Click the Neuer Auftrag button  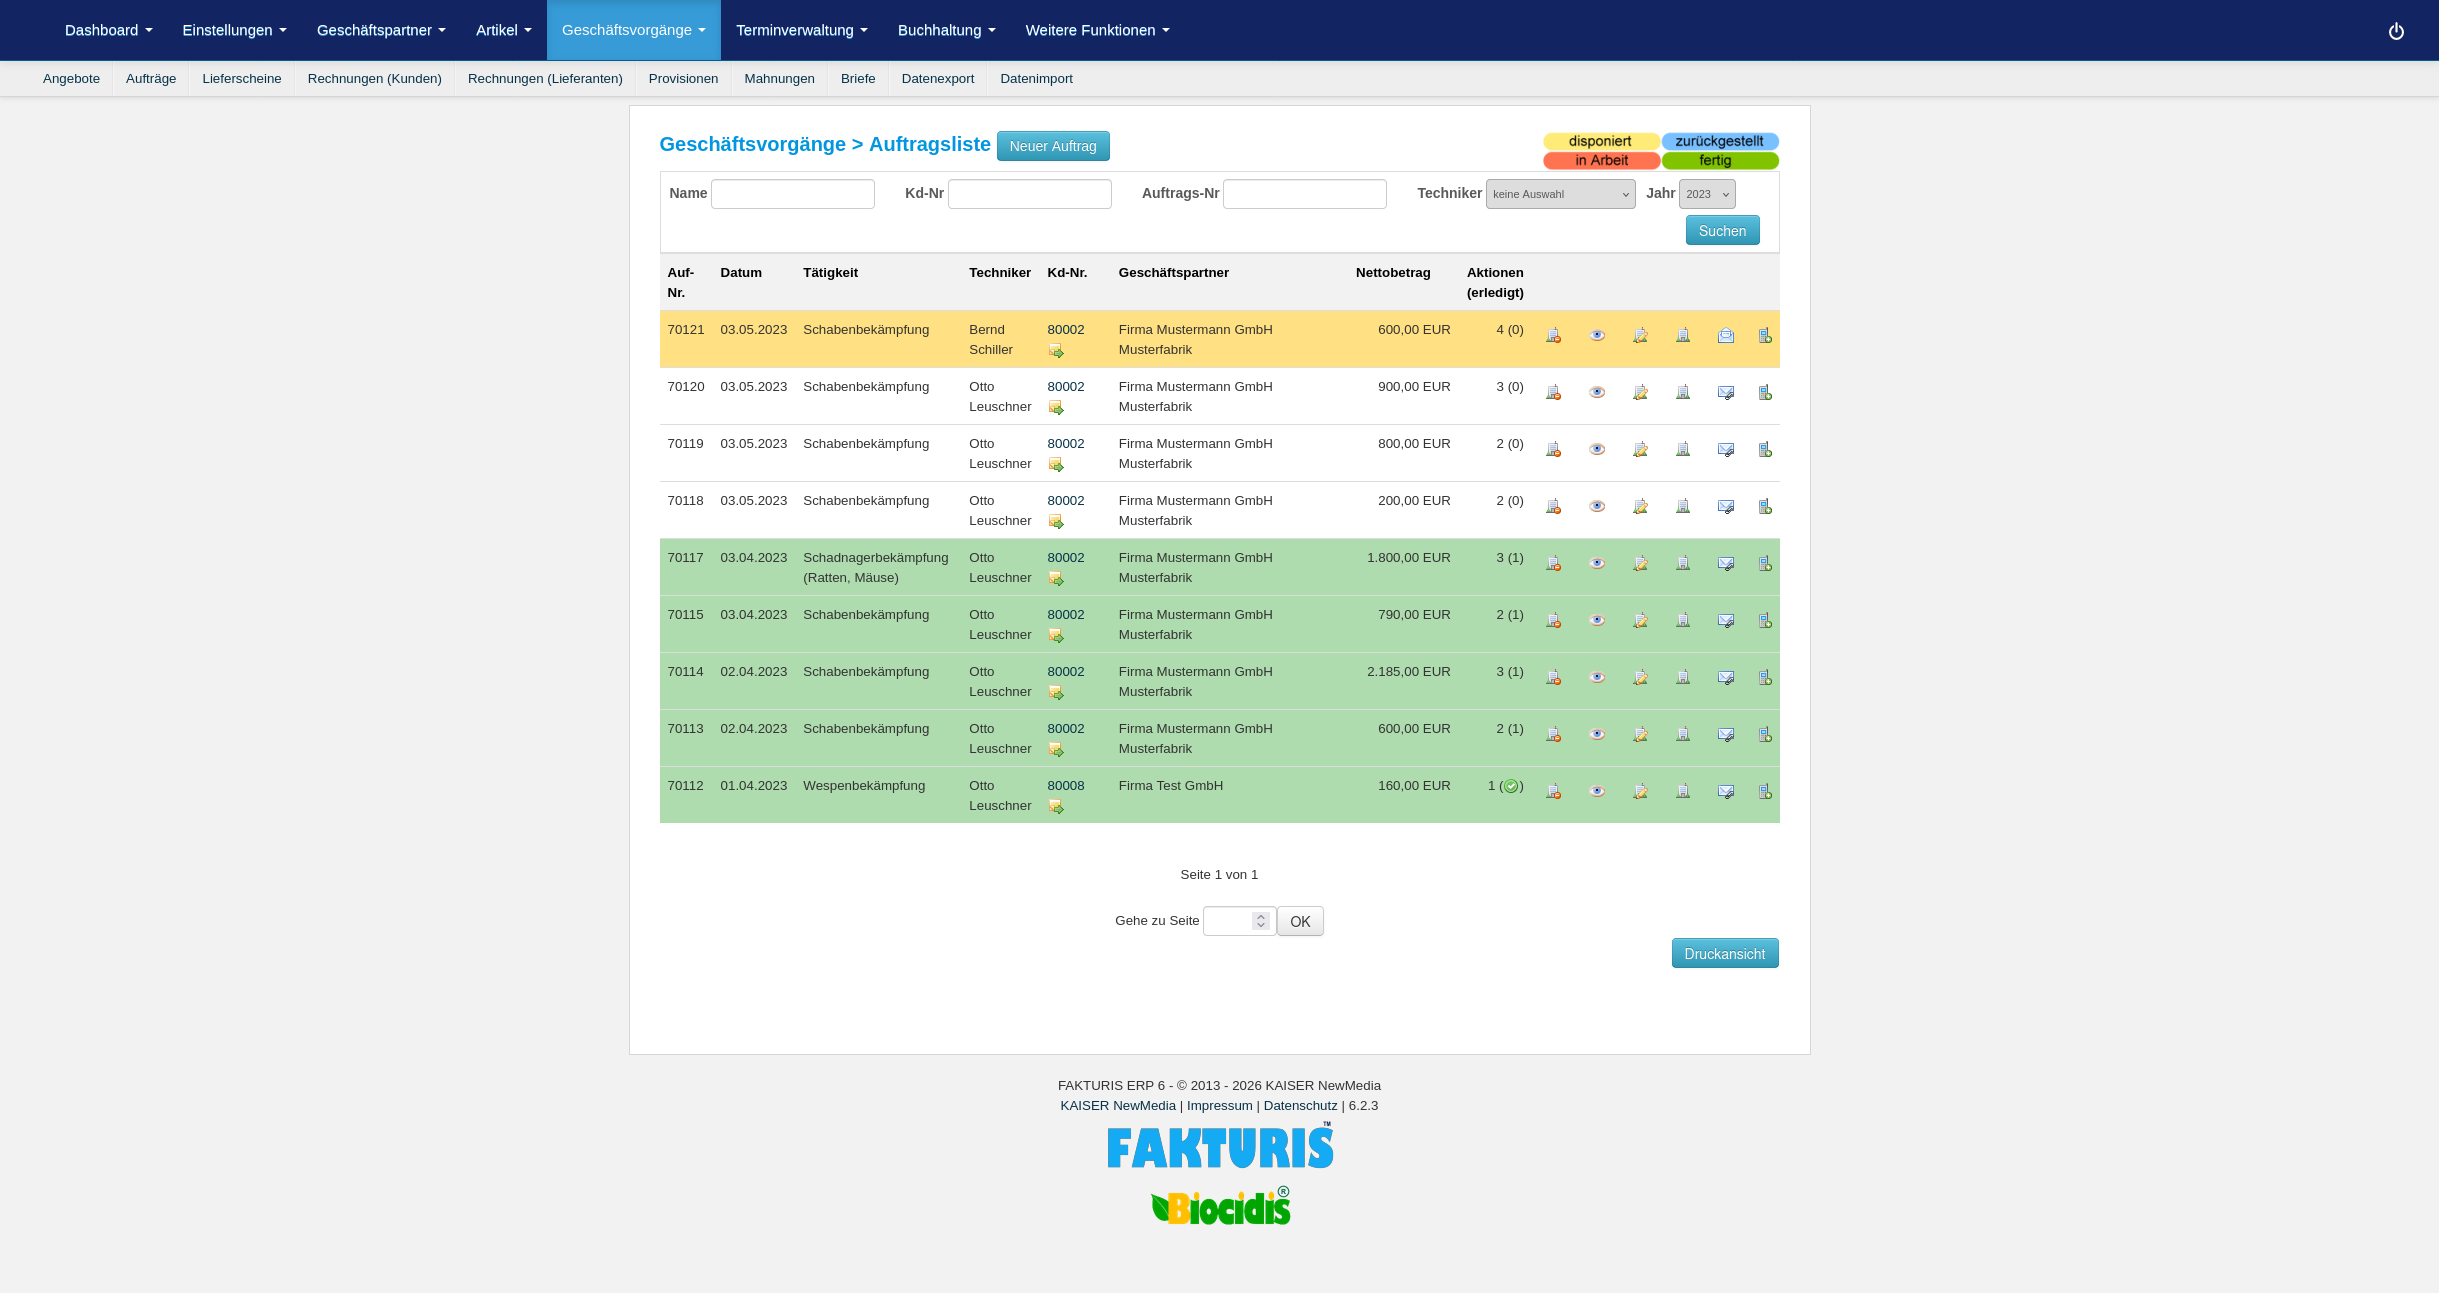coord(1052,146)
